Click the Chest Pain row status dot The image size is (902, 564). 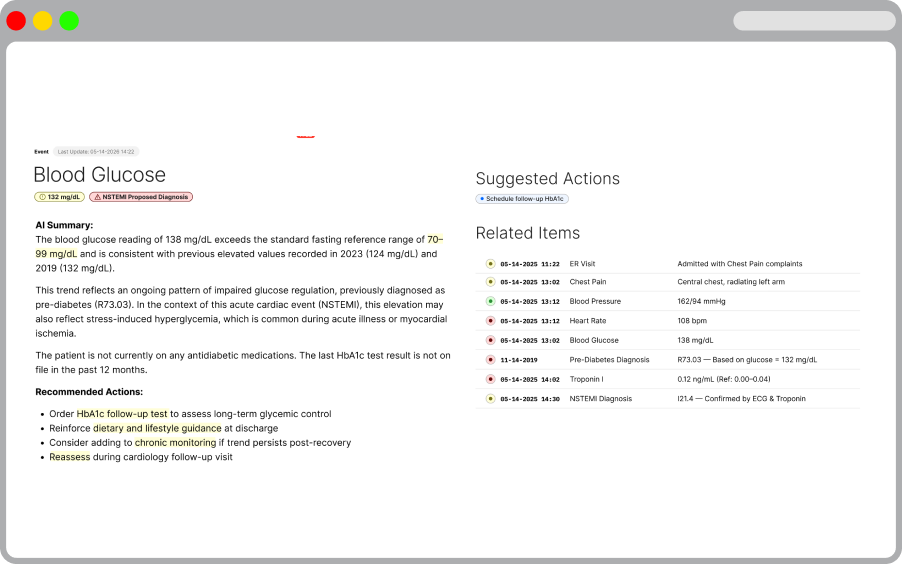(491, 282)
